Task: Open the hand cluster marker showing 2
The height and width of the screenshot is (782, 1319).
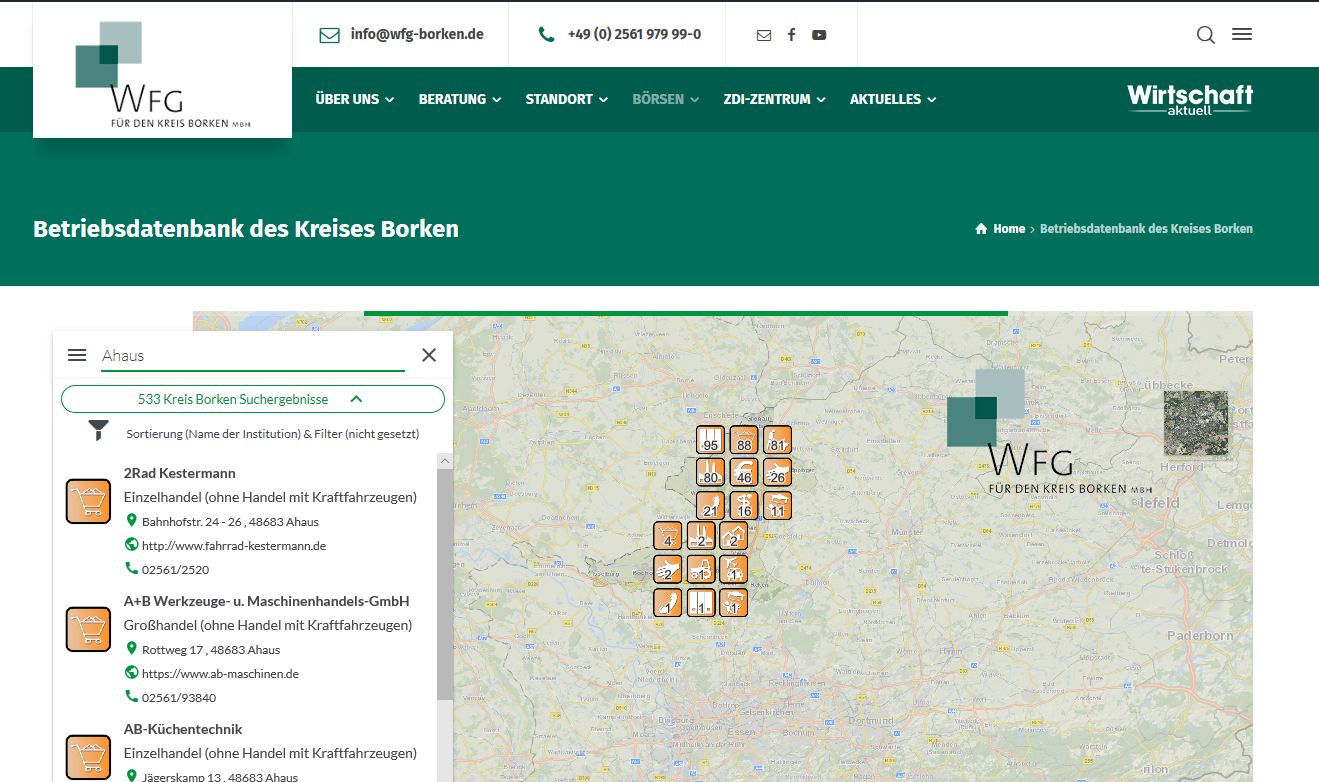Action: click(x=668, y=569)
